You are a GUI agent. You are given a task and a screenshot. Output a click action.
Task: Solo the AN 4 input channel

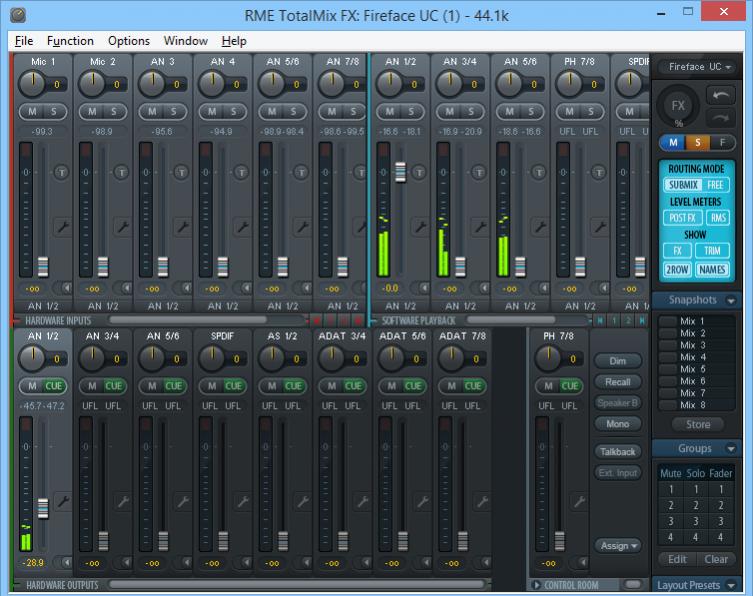pyautogui.click(x=233, y=111)
